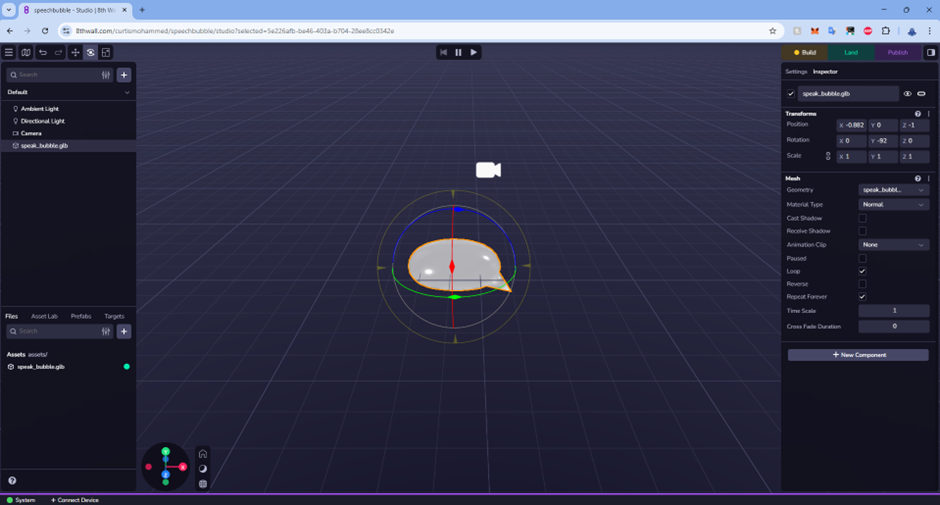Open the Material Type dropdown
The width and height of the screenshot is (940, 505).
click(893, 204)
